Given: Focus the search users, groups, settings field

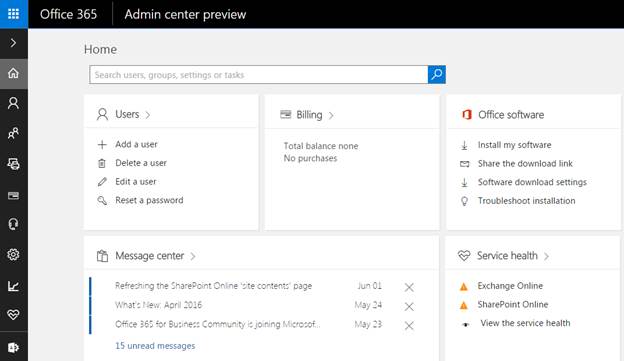Looking at the screenshot, I should pyautogui.click(x=259, y=74).
